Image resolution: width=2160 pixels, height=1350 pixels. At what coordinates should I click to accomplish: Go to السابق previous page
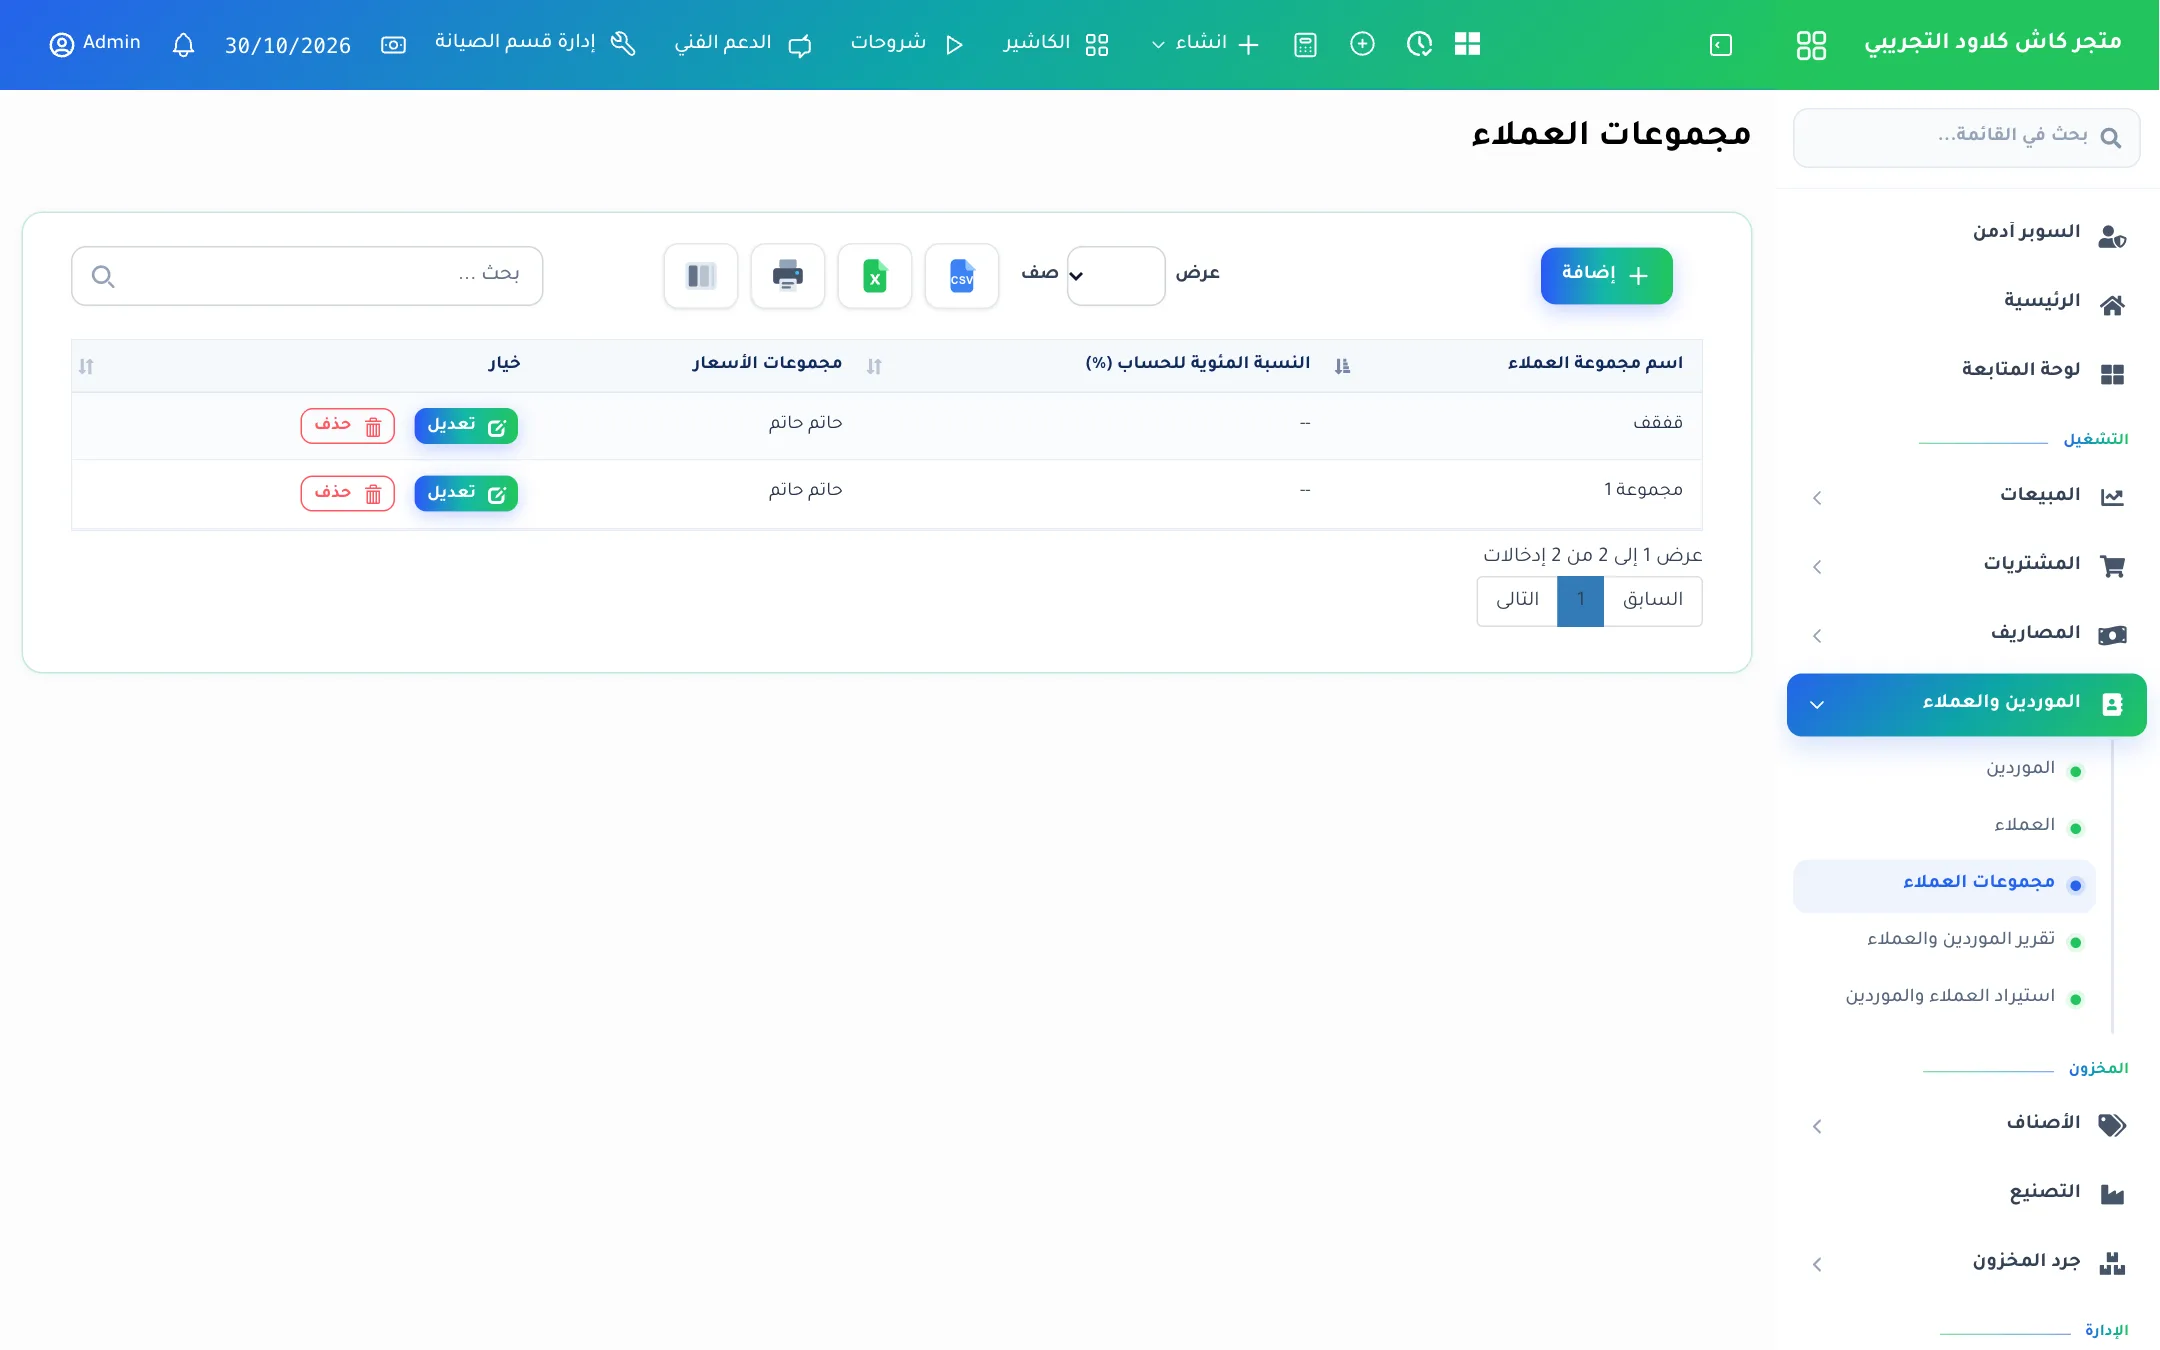pyautogui.click(x=1652, y=601)
